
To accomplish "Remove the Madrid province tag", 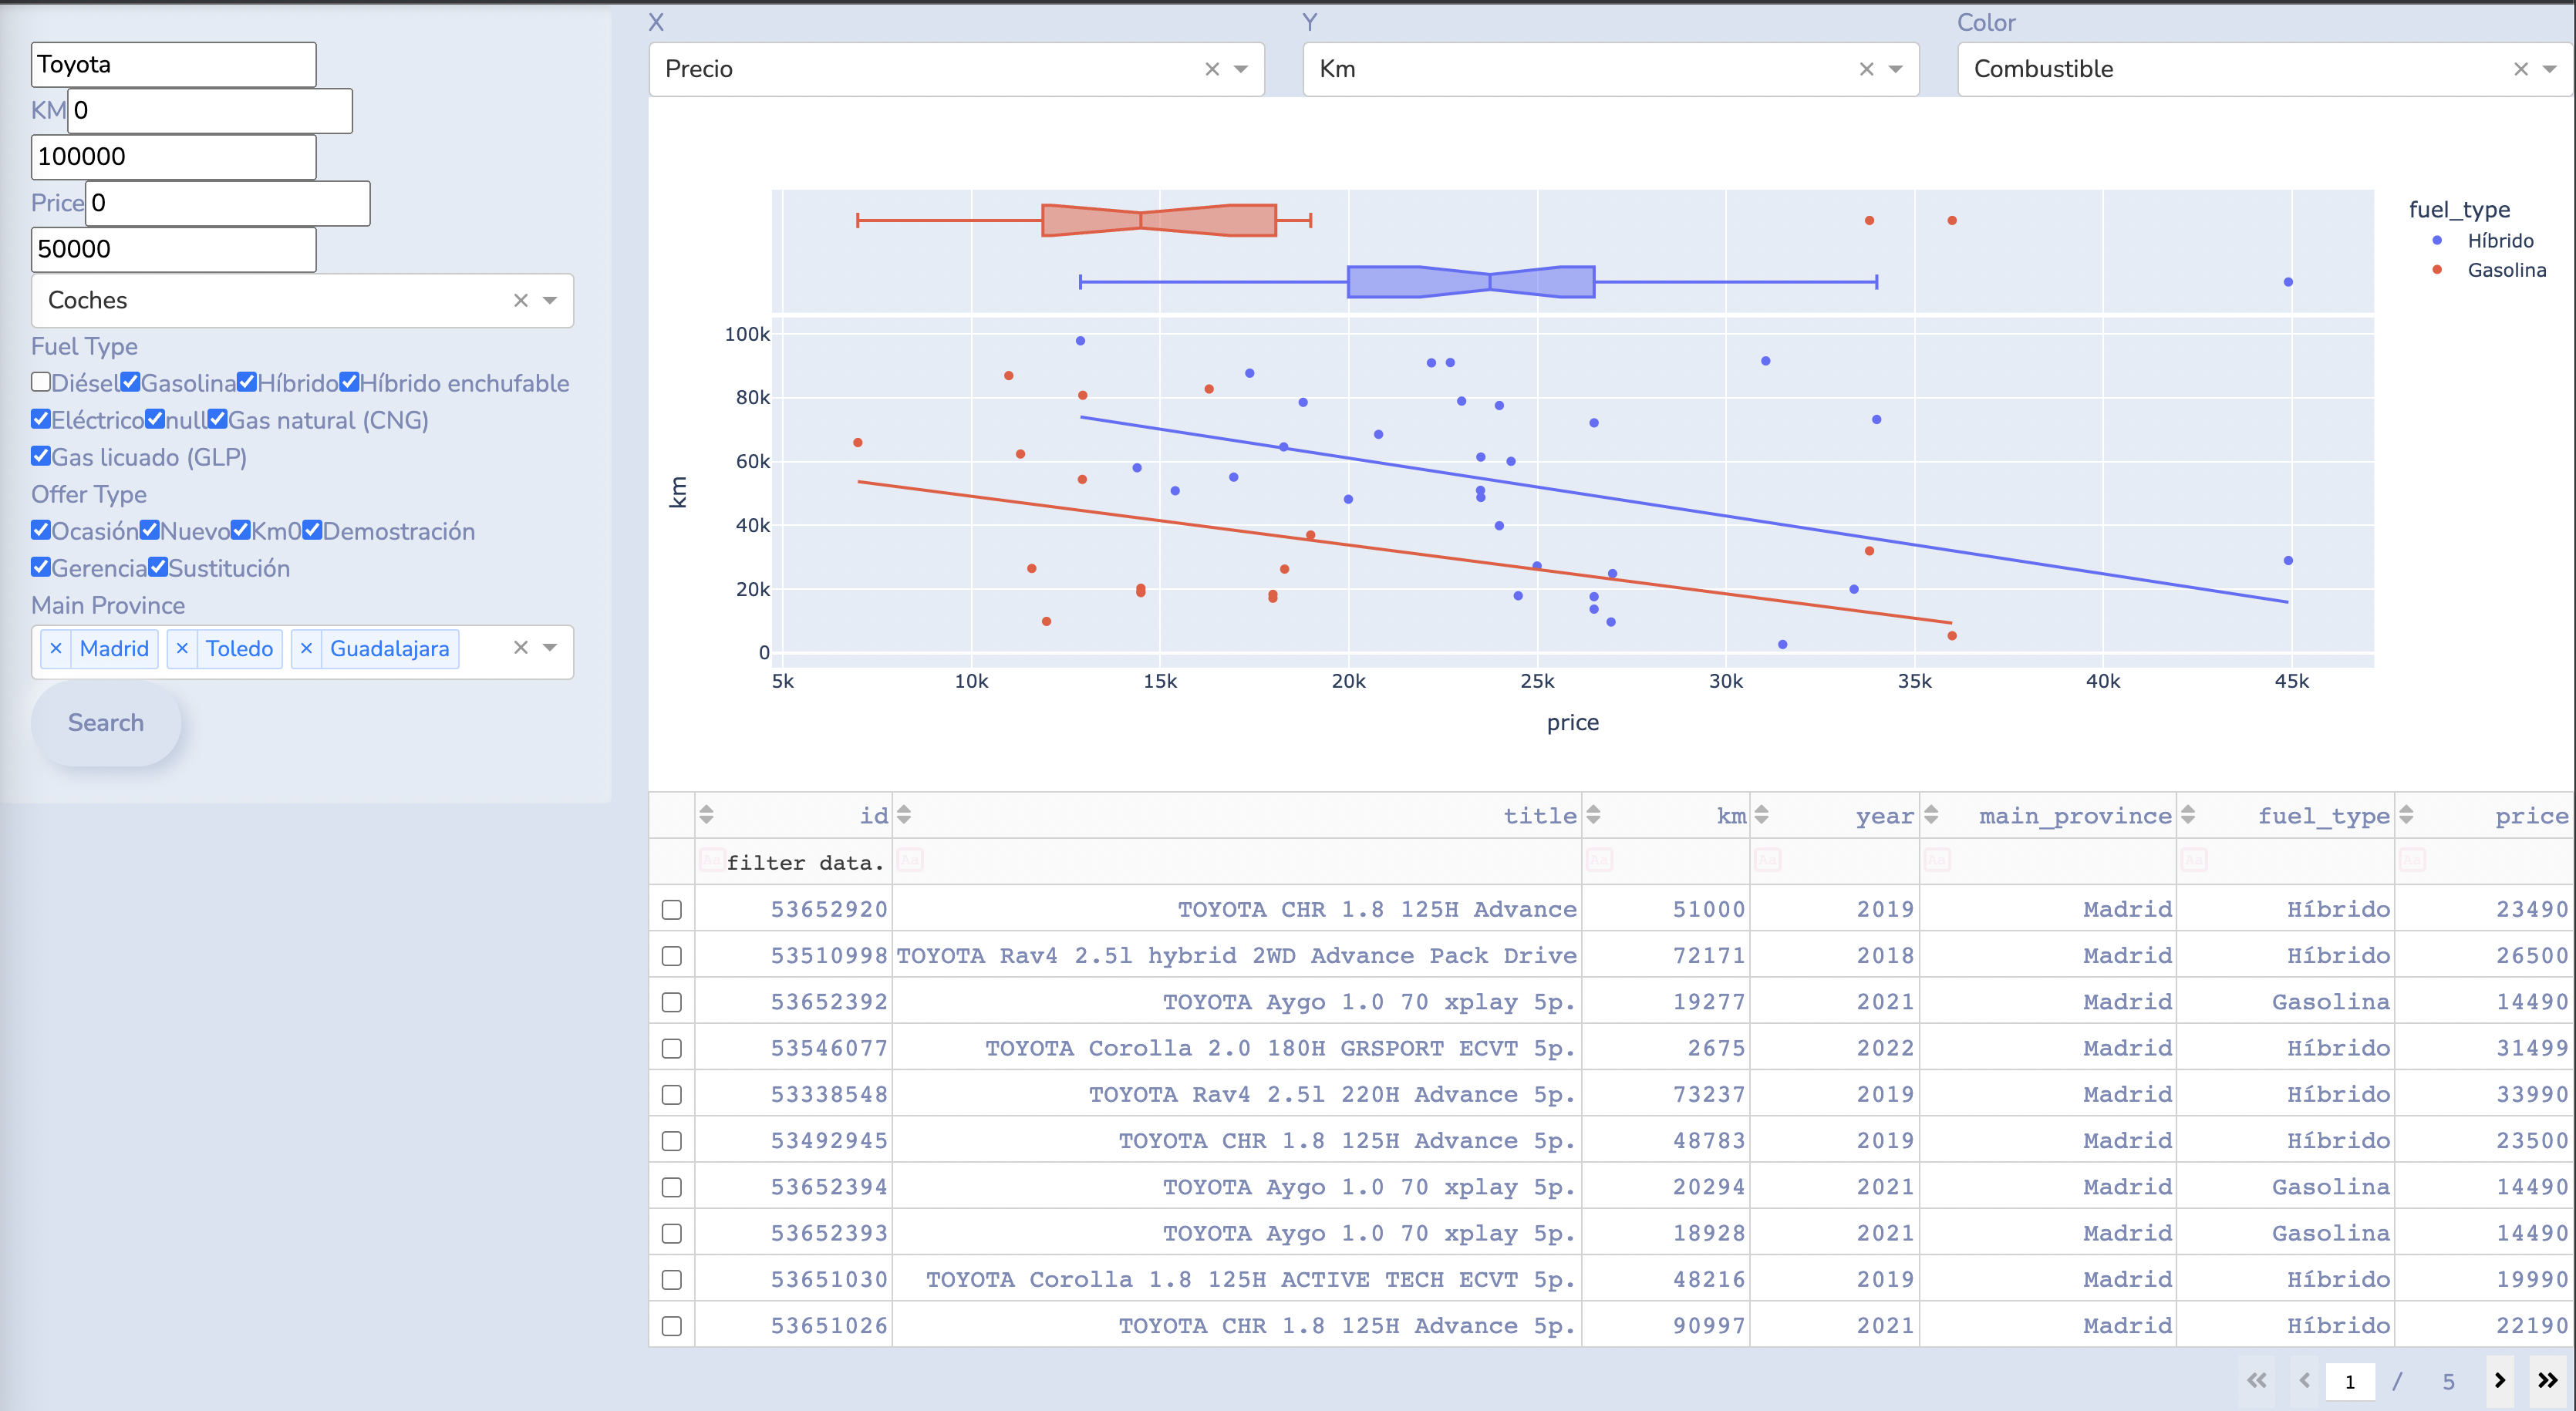I will (x=56, y=648).
